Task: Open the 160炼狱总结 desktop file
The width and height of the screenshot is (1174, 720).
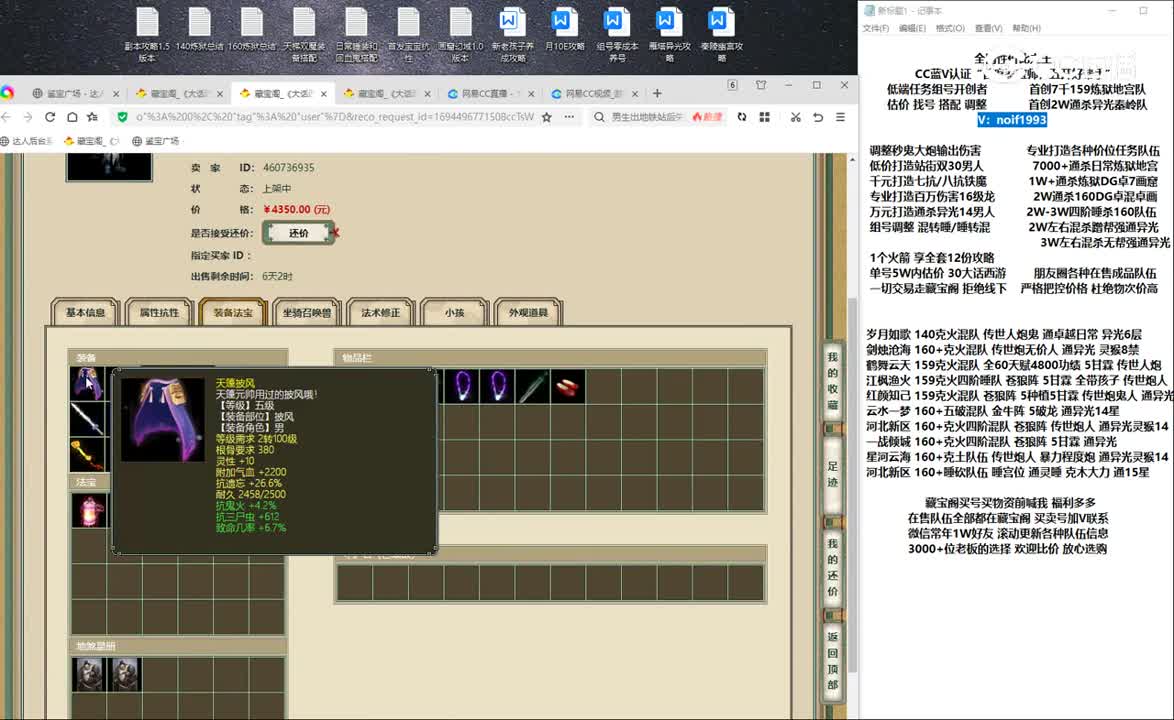Action: [252, 30]
